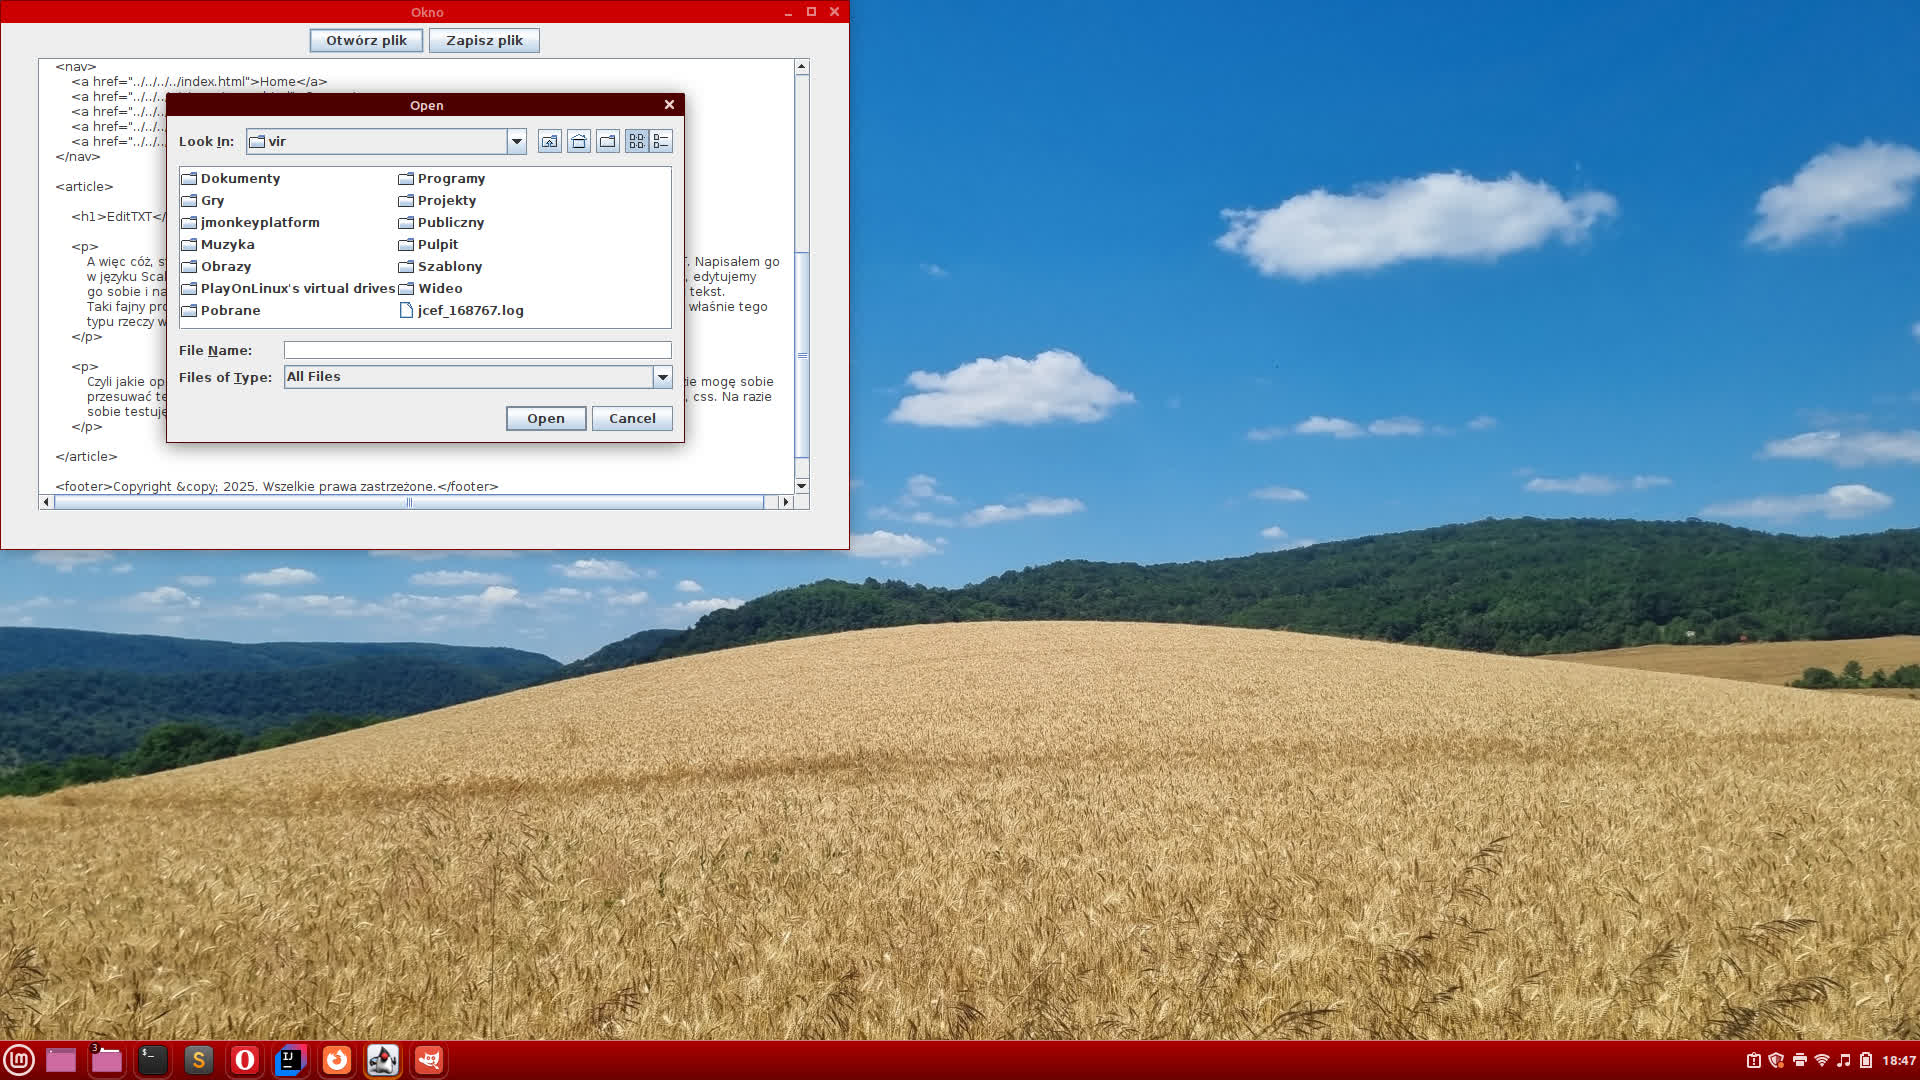The height and width of the screenshot is (1080, 1920).
Task: Click the File Name input field
Action: click(477, 350)
